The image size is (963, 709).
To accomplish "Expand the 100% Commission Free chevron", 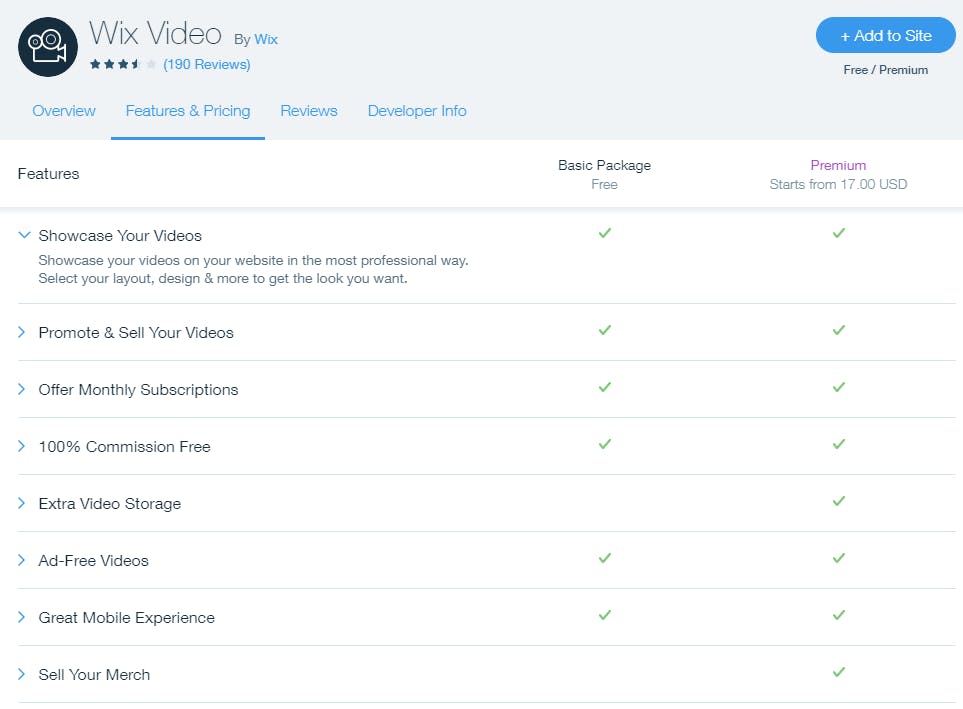I will coord(21,446).
